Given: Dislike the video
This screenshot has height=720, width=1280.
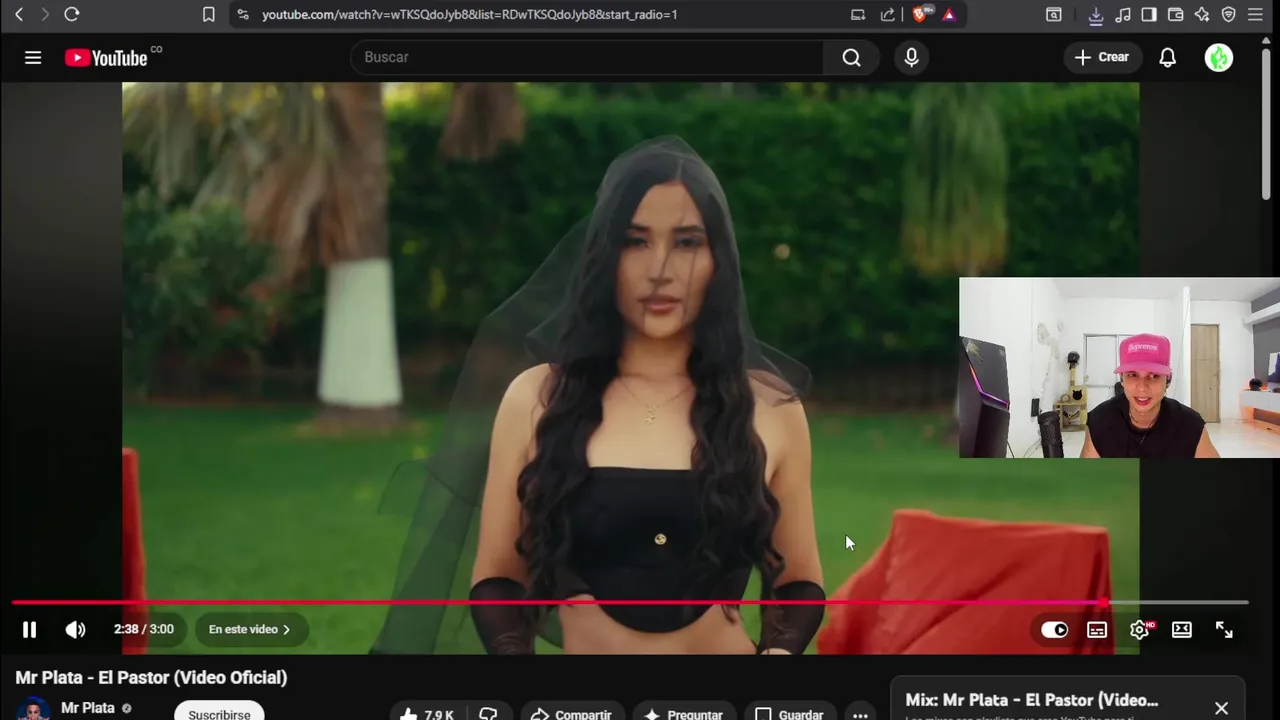Looking at the screenshot, I should click(x=488, y=713).
